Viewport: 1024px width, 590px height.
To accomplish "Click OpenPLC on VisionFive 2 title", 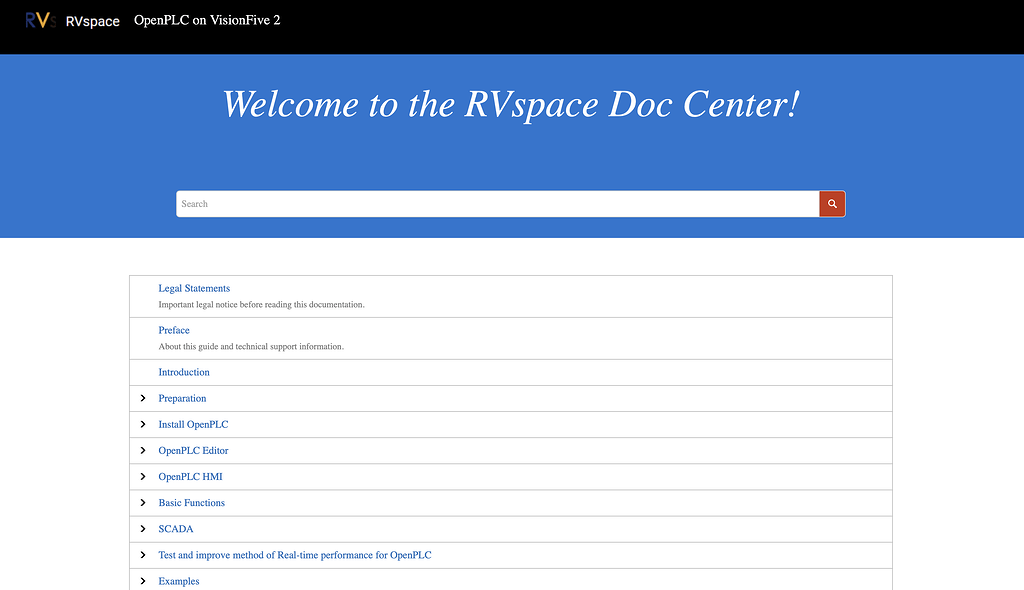I will tap(207, 20).
